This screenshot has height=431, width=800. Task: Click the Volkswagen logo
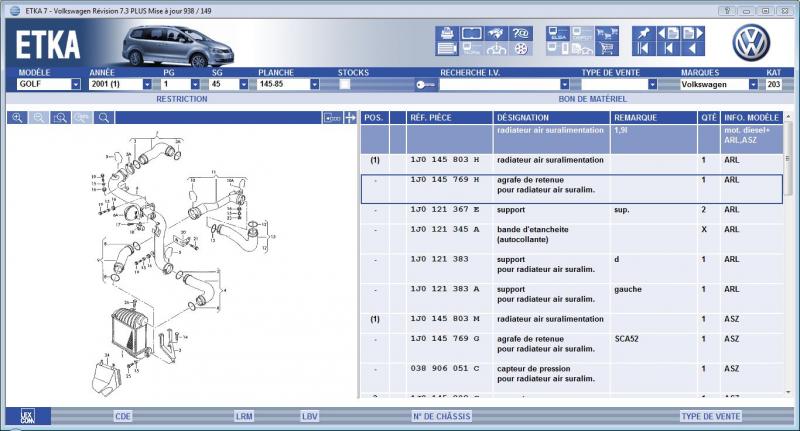click(751, 43)
